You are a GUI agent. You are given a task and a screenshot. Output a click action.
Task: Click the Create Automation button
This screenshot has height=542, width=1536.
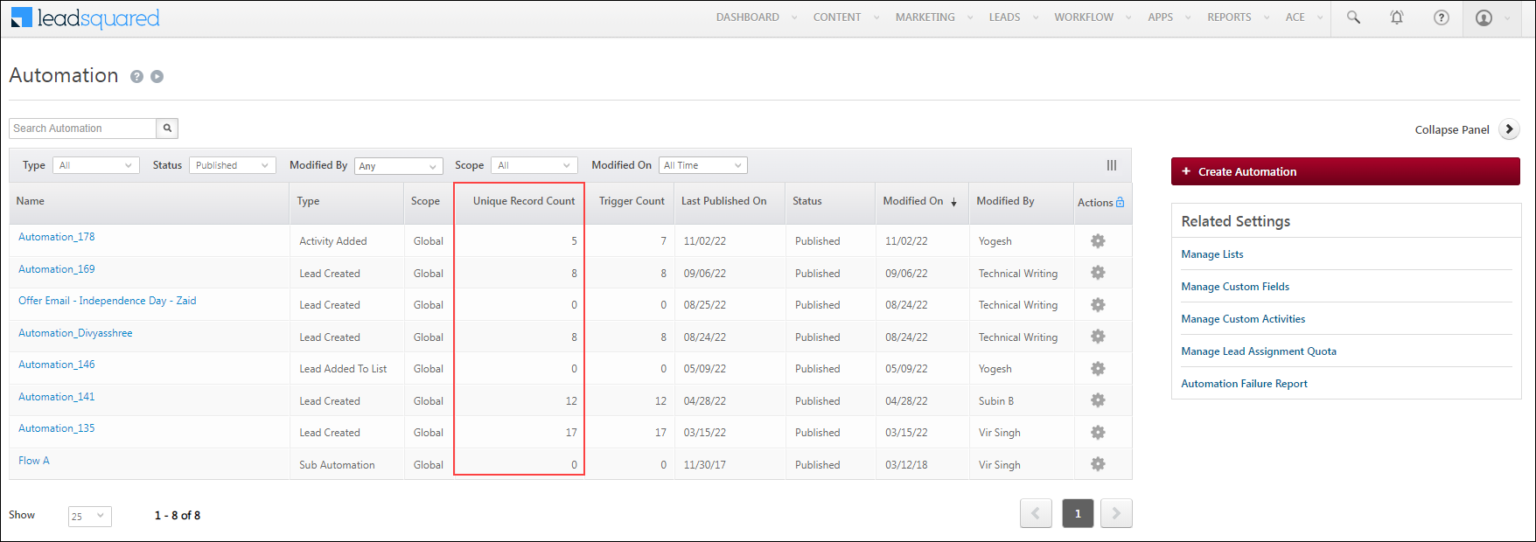(1345, 172)
